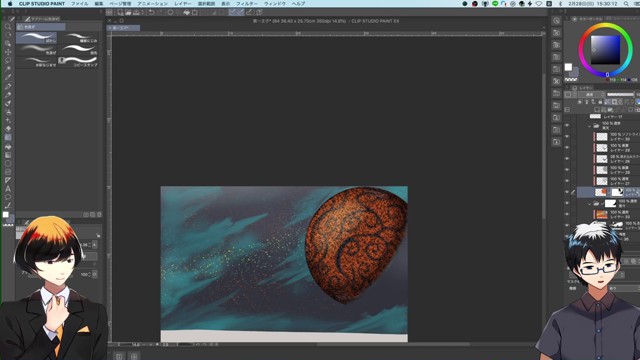Choose the コピースタンプ copy stamp sub tool

(x=78, y=62)
